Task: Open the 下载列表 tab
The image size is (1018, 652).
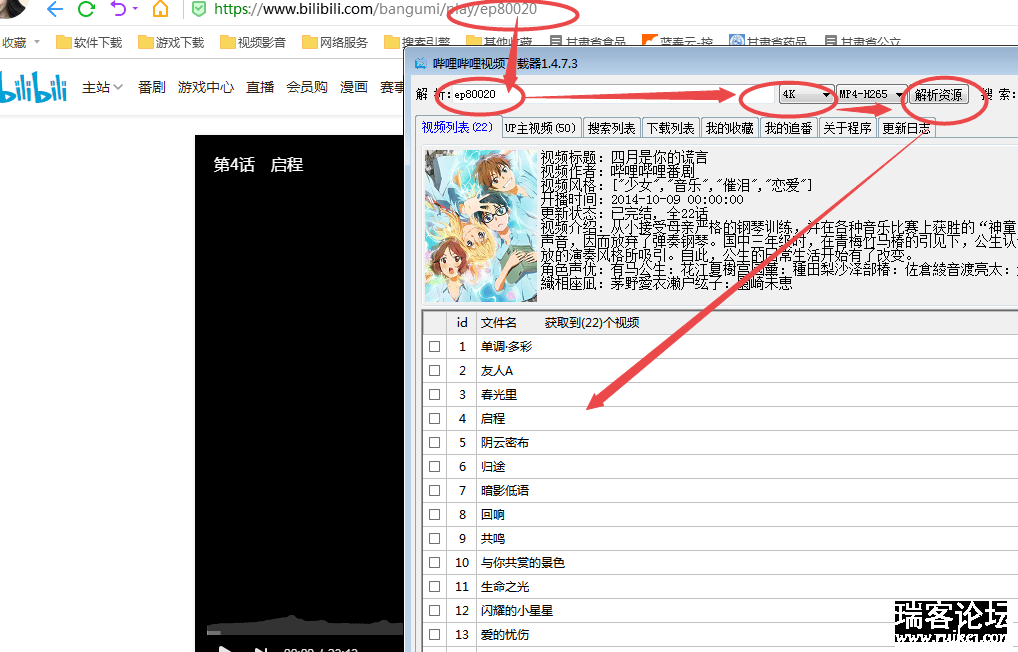Action: [671, 128]
